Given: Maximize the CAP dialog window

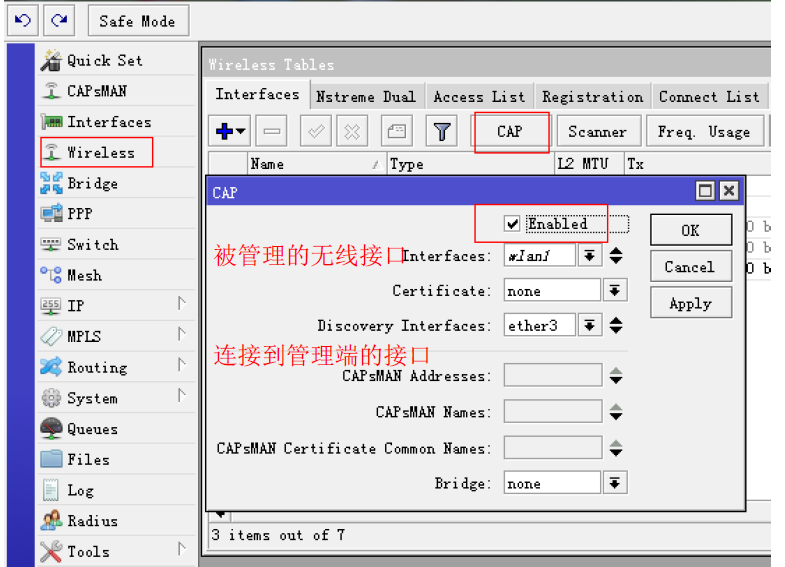Looking at the screenshot, I should [705, 191].
